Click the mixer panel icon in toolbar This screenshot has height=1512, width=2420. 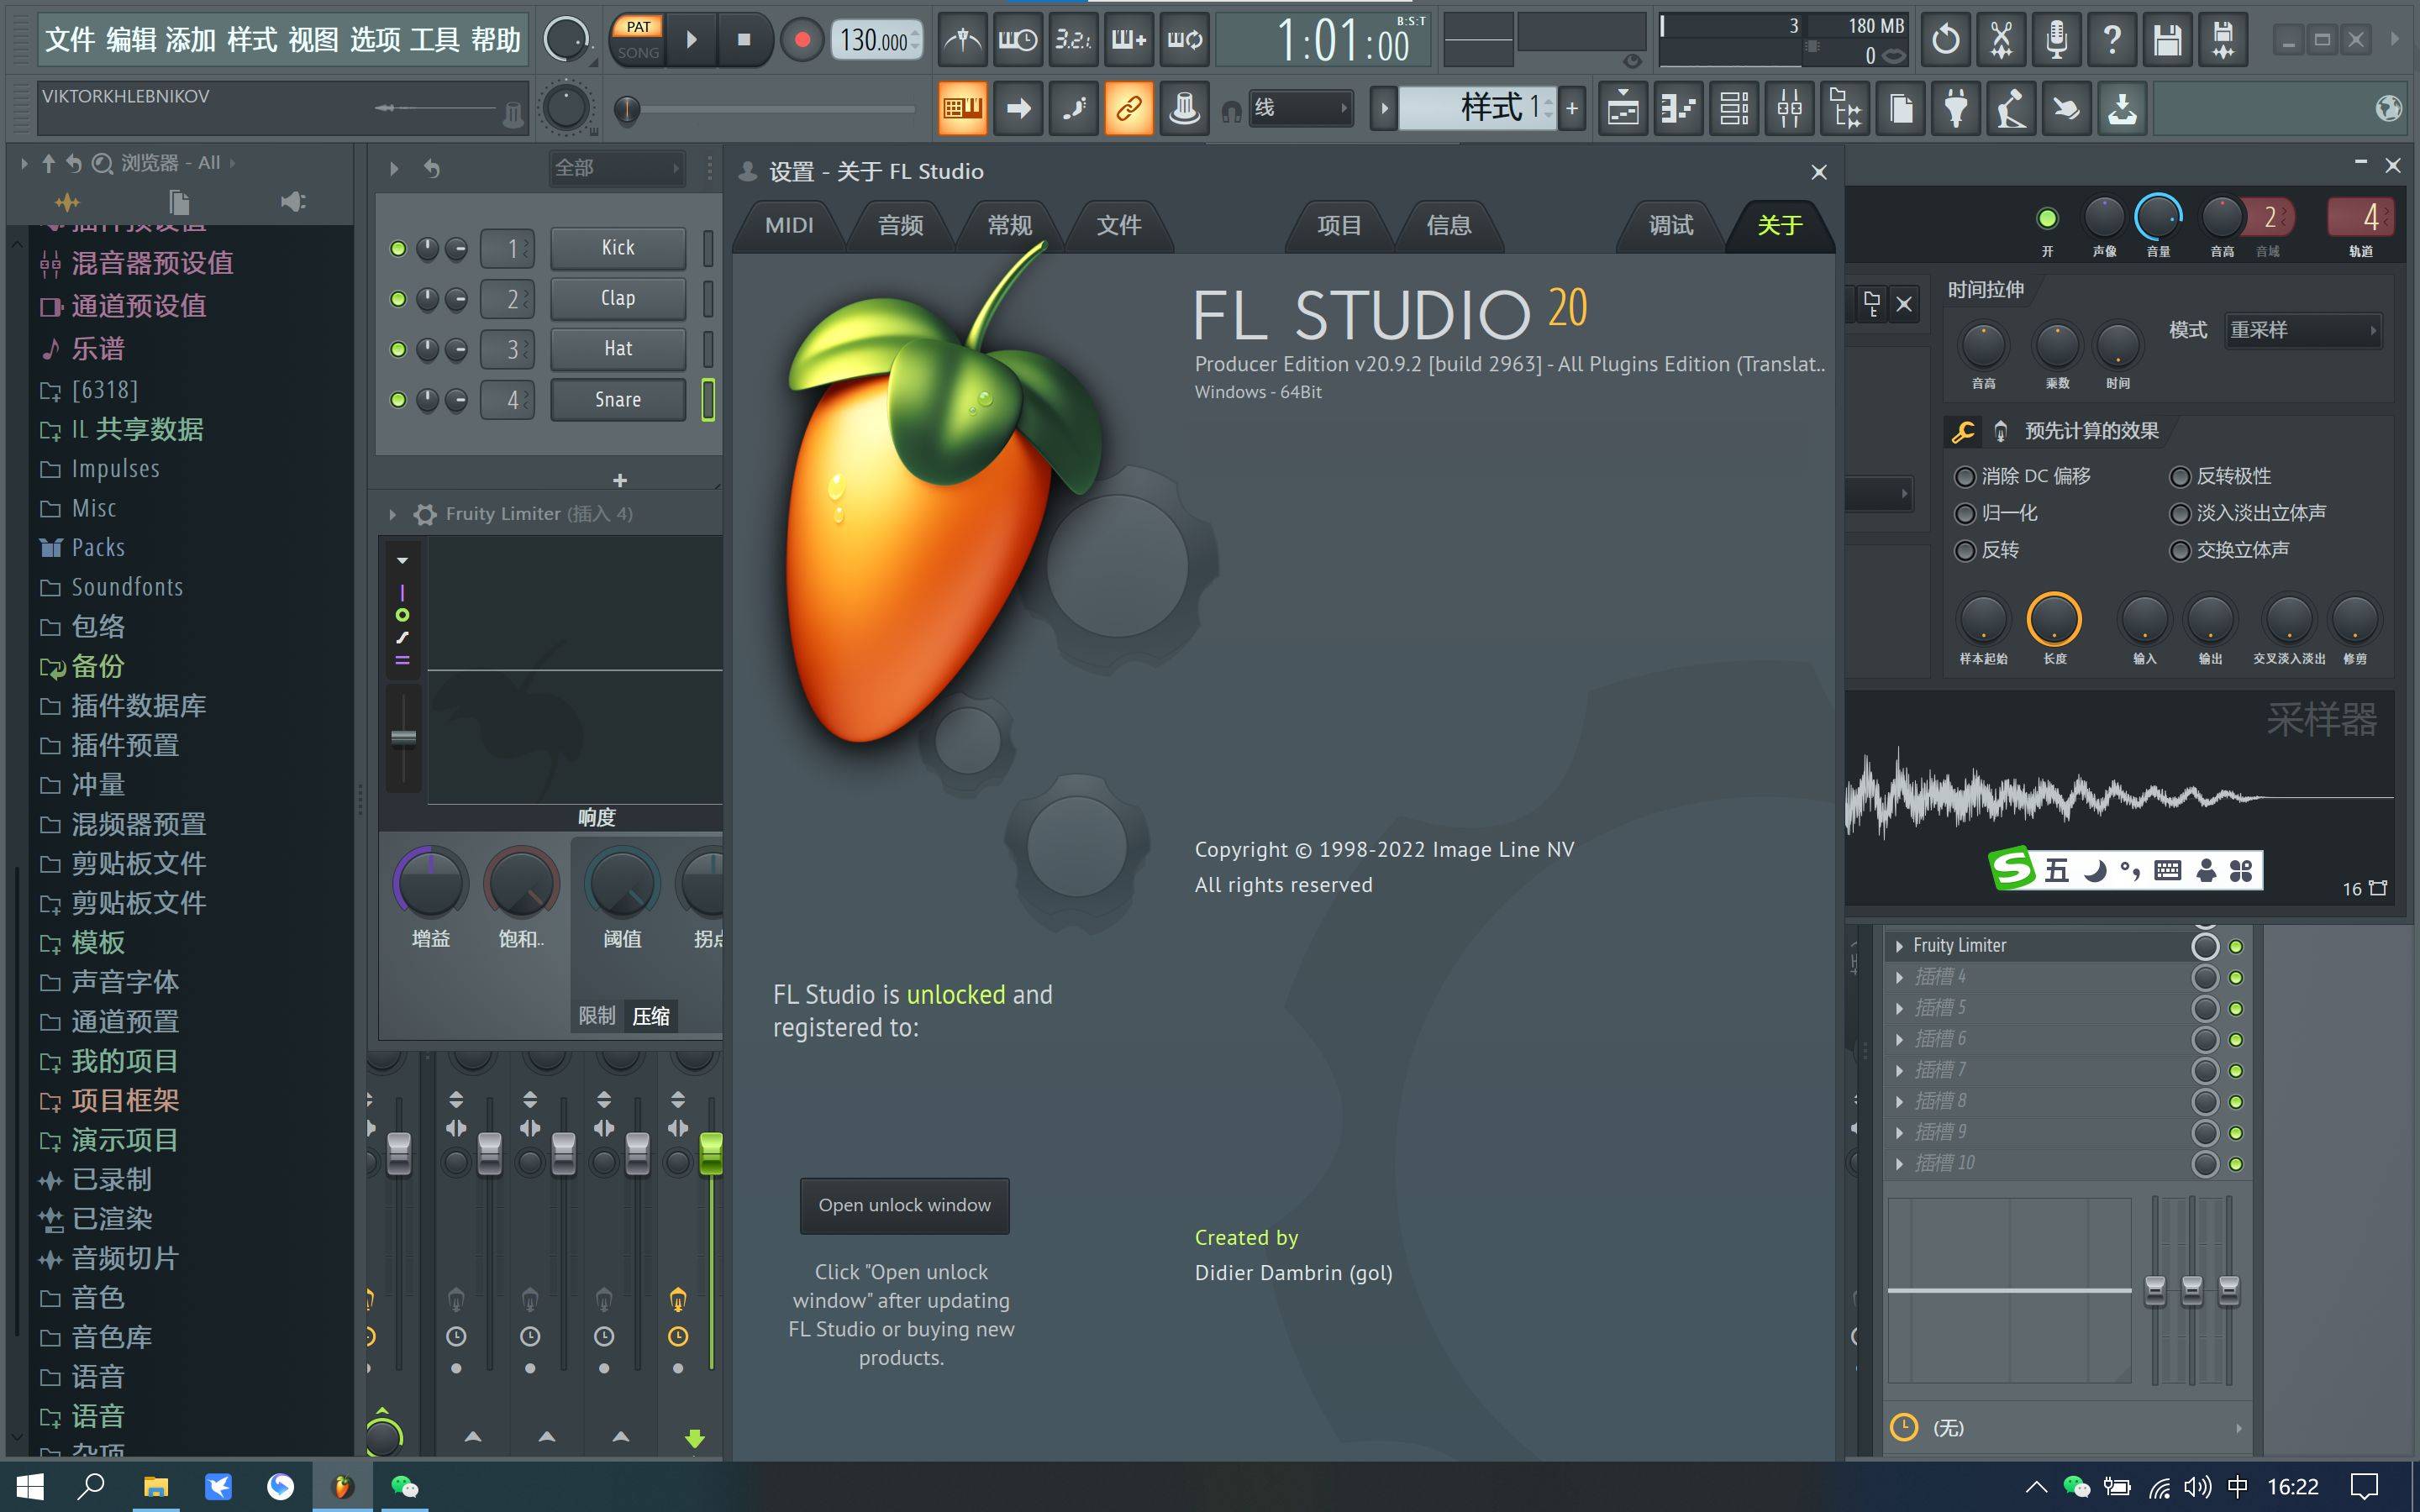pyautogui.click(x=1789, y=110)
